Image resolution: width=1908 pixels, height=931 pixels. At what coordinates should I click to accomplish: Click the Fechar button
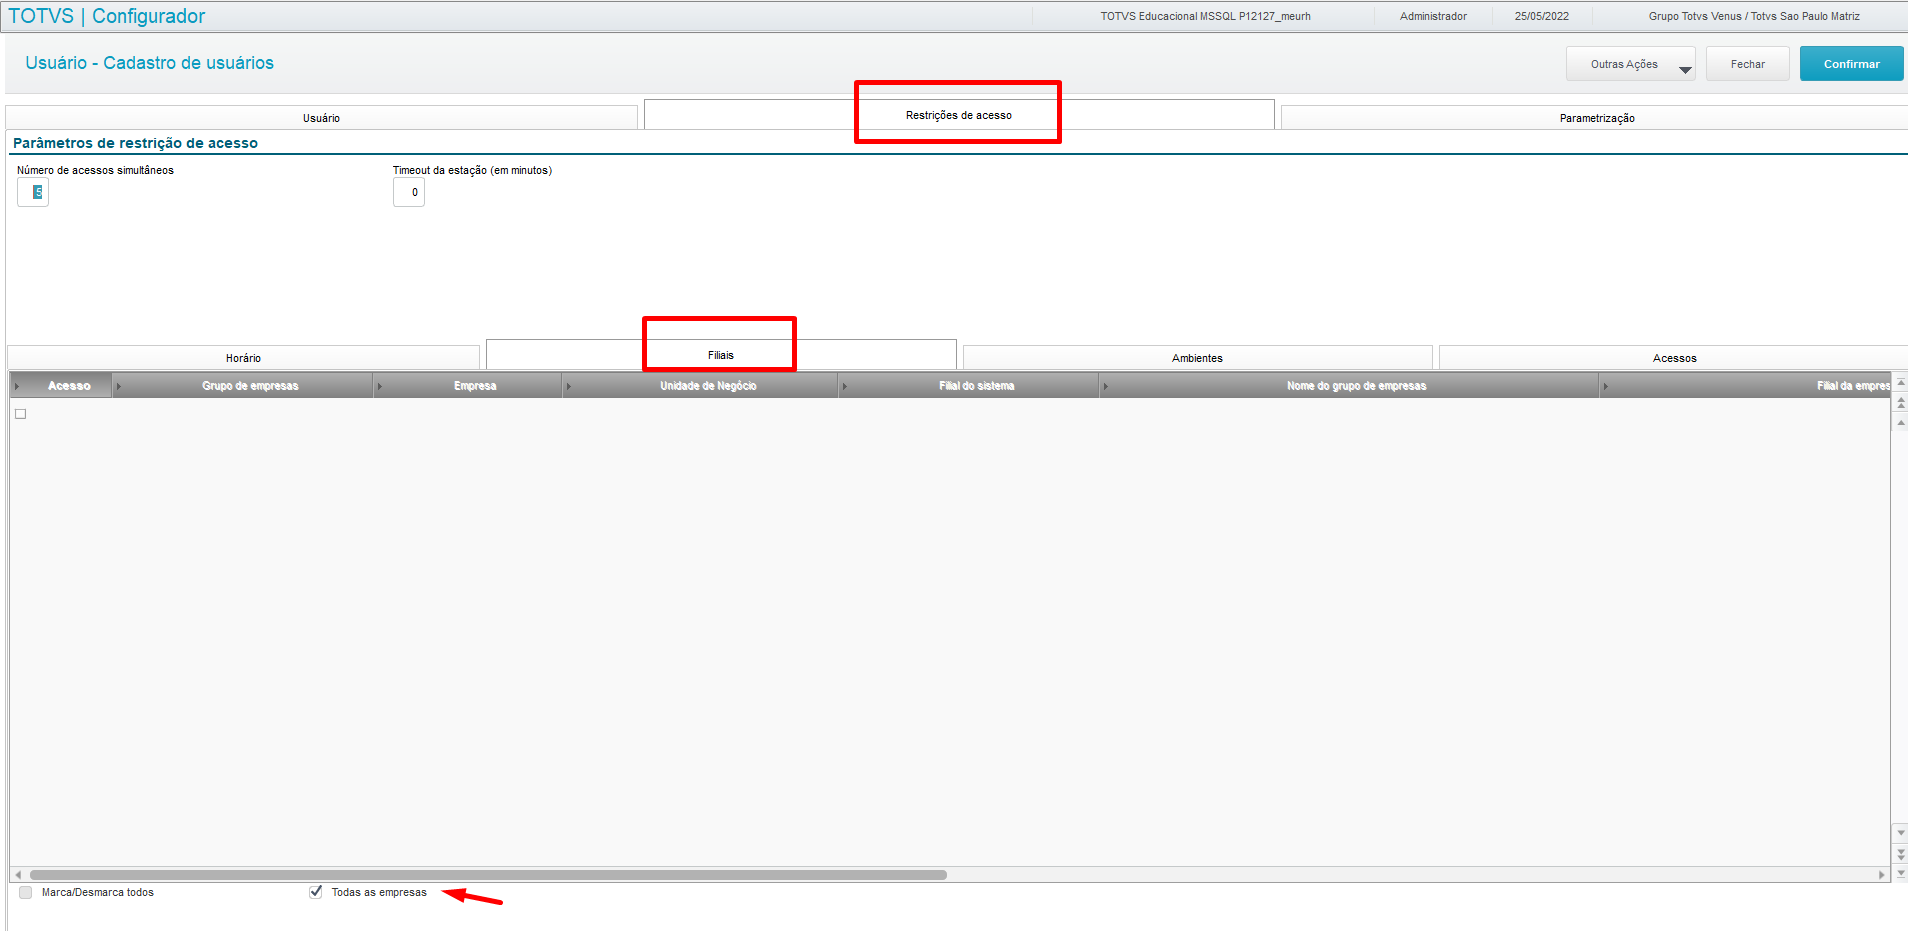tap(1747, 64)
